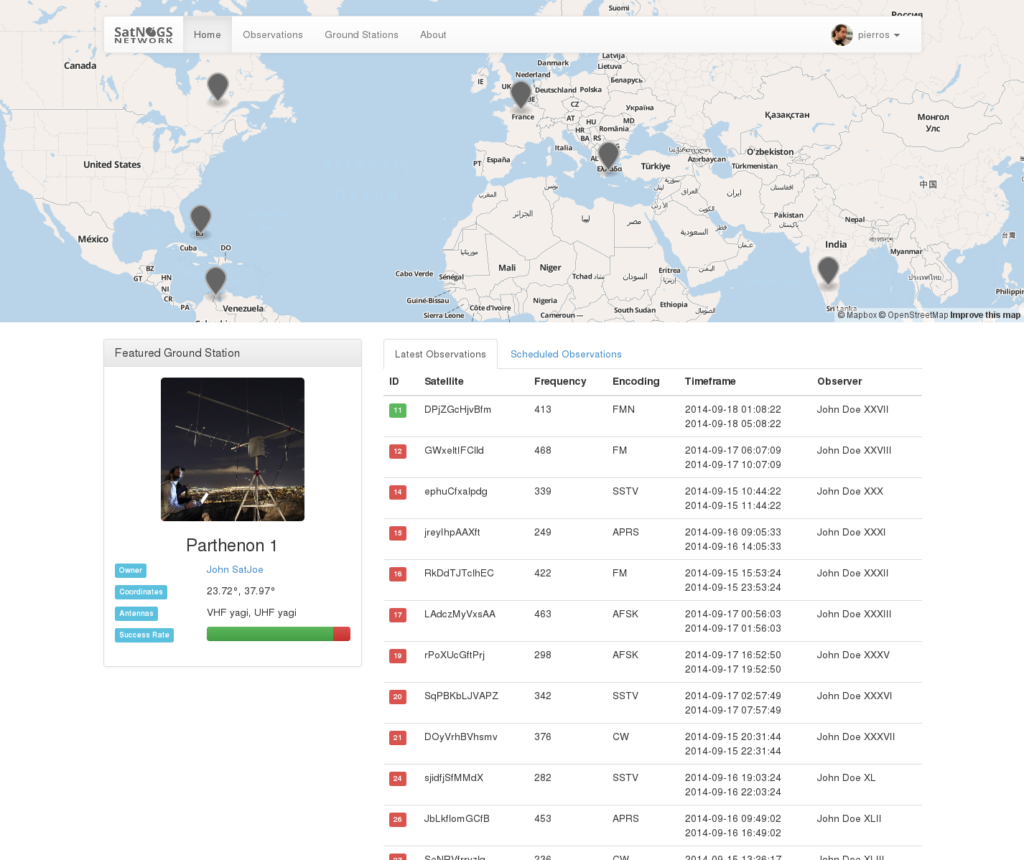Viewport: 1024px width, 860px height.
Task: Click the SatNOGS Network logo
Action: [x=143, y=34]
